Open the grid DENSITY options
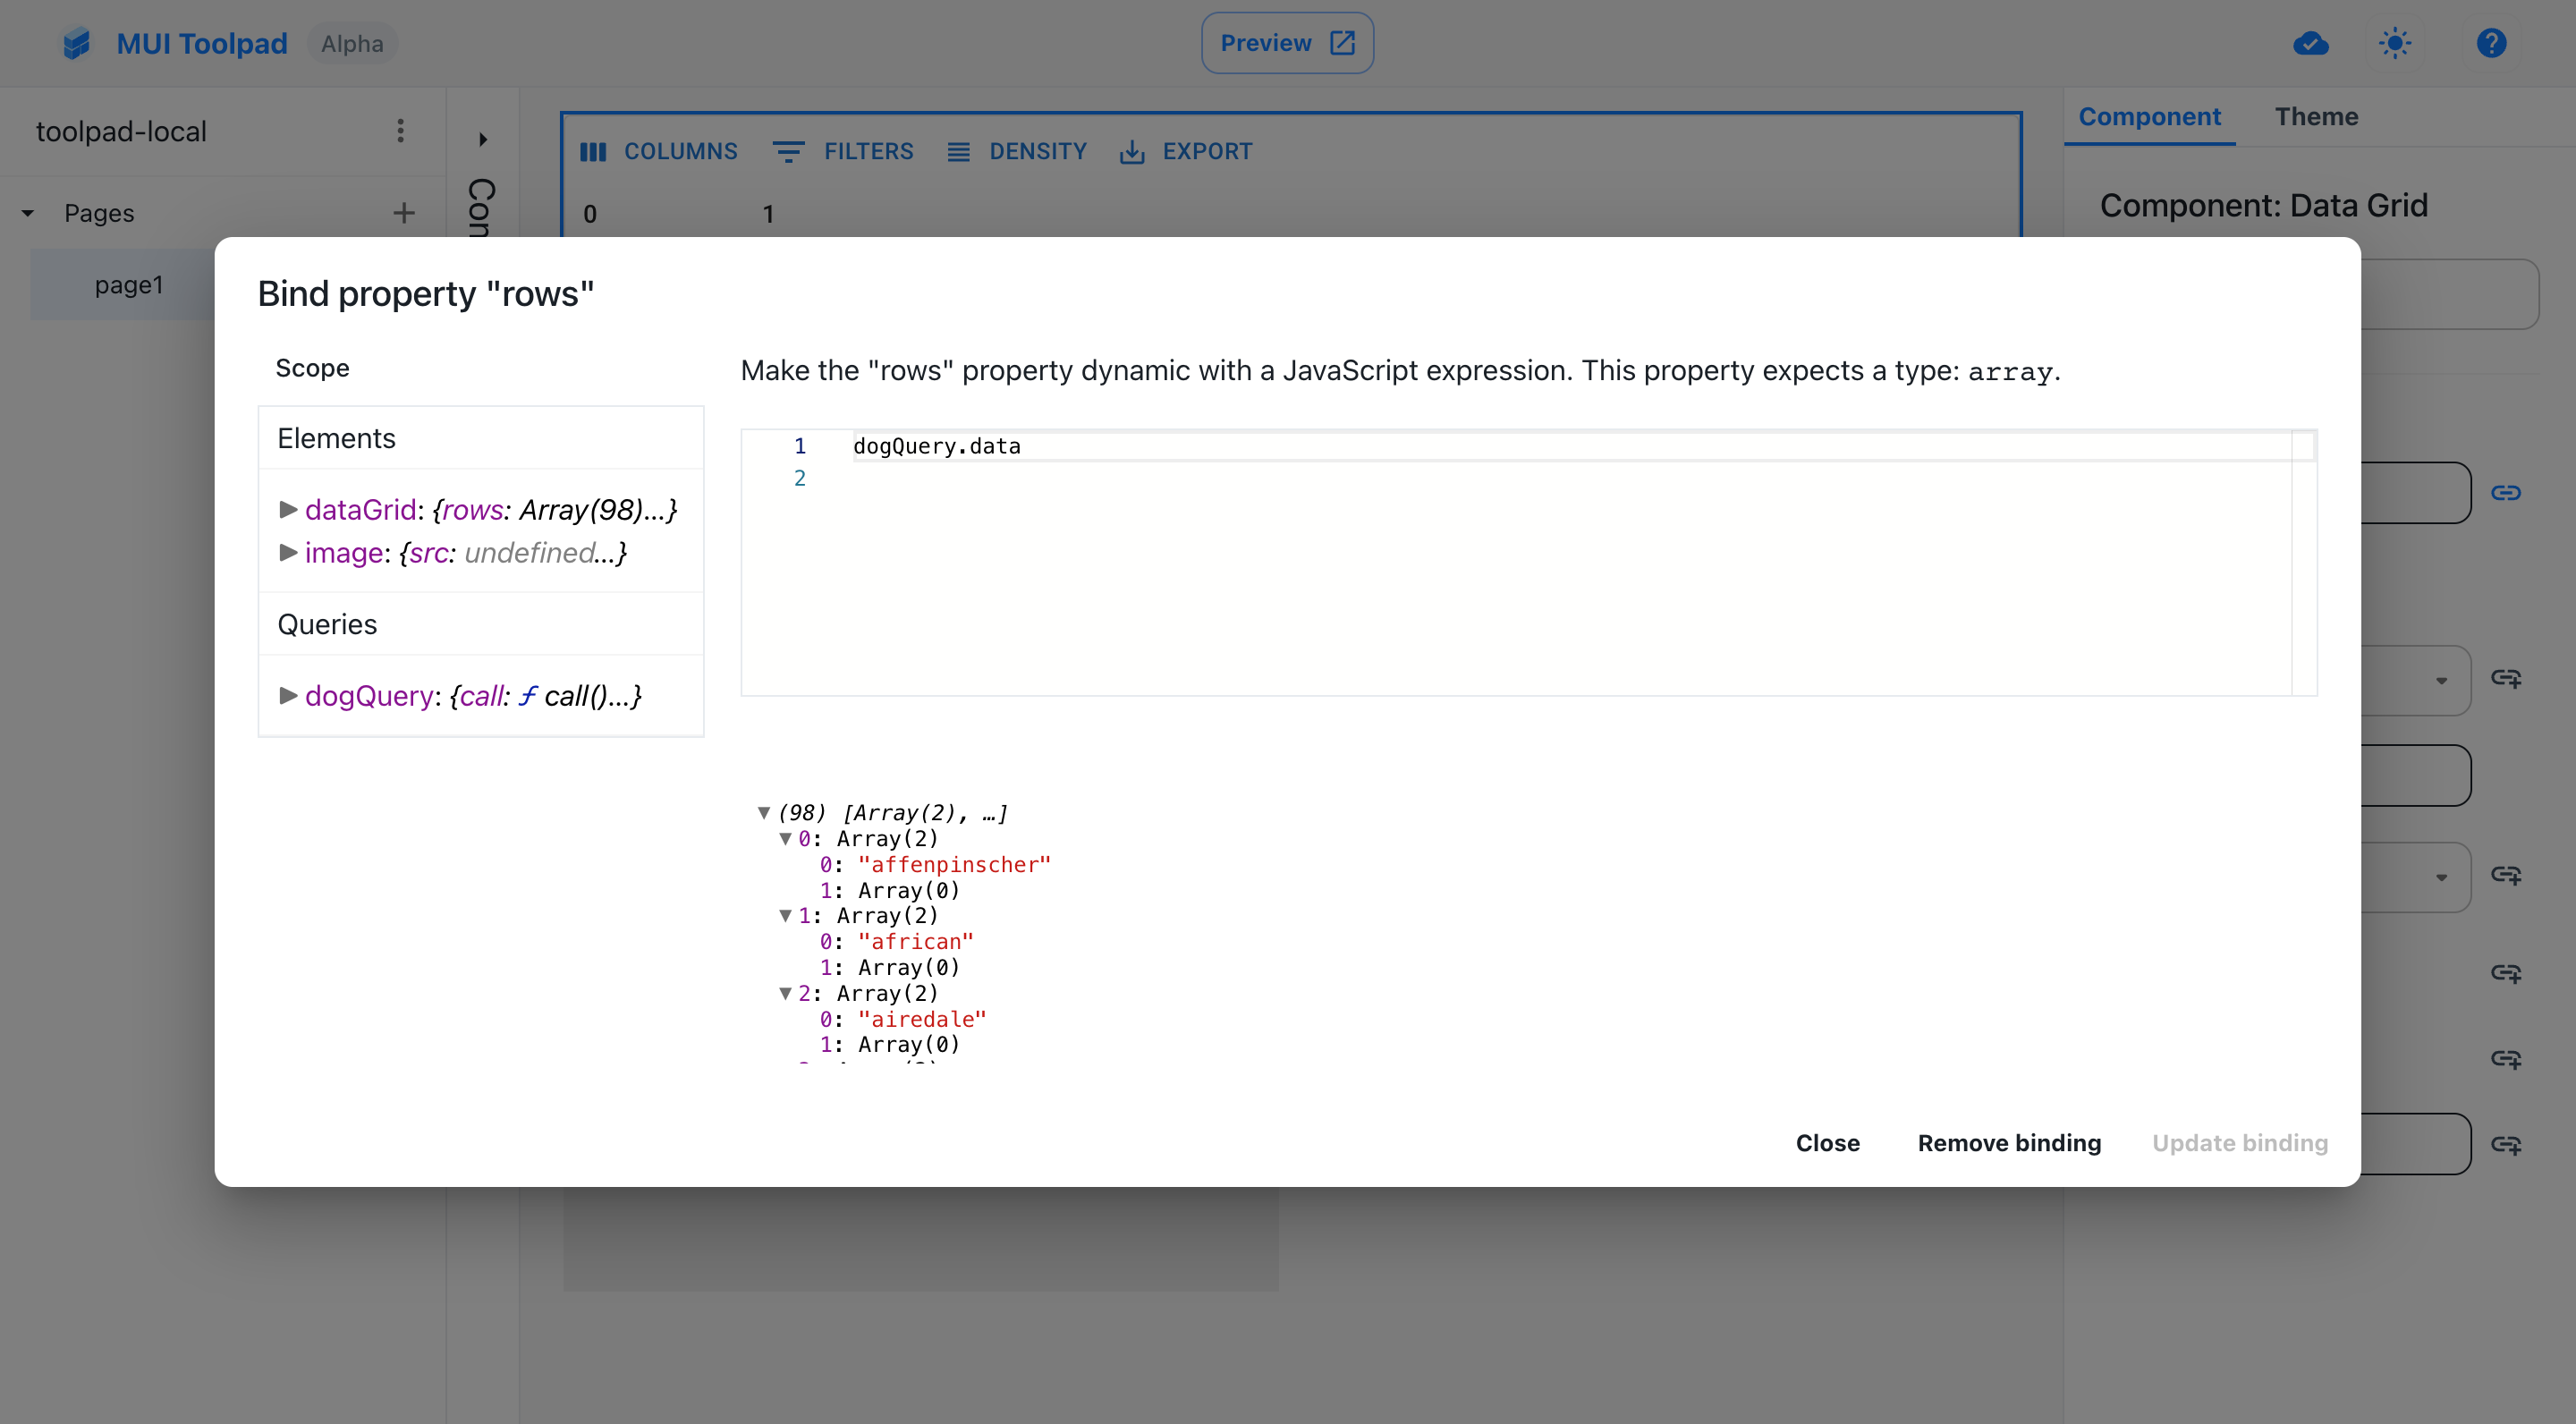The image size is (2576, 1424). click(x=1017, y=151)
